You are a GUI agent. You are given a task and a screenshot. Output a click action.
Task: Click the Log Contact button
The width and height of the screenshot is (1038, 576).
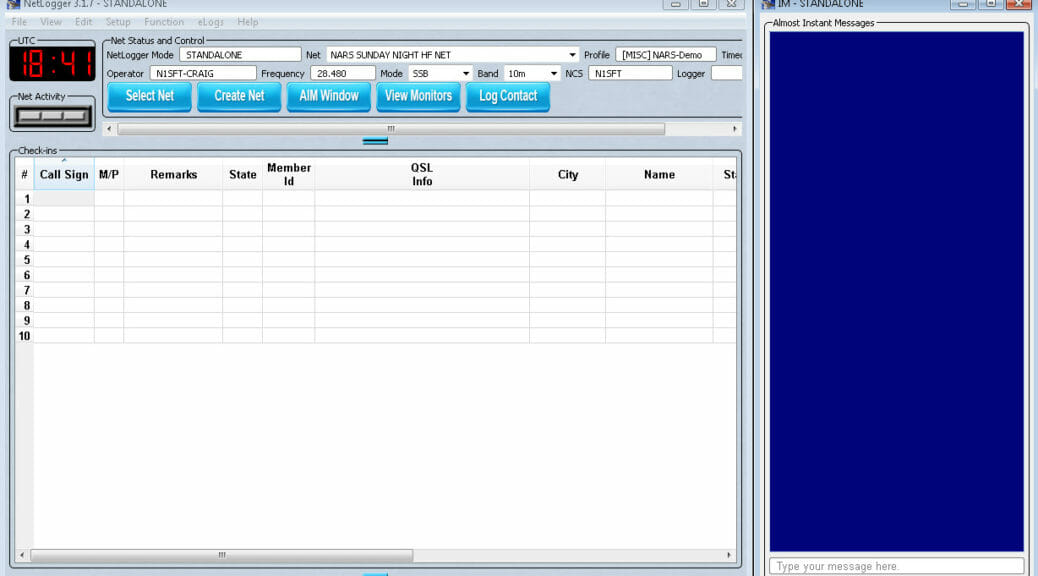point(508,97)
